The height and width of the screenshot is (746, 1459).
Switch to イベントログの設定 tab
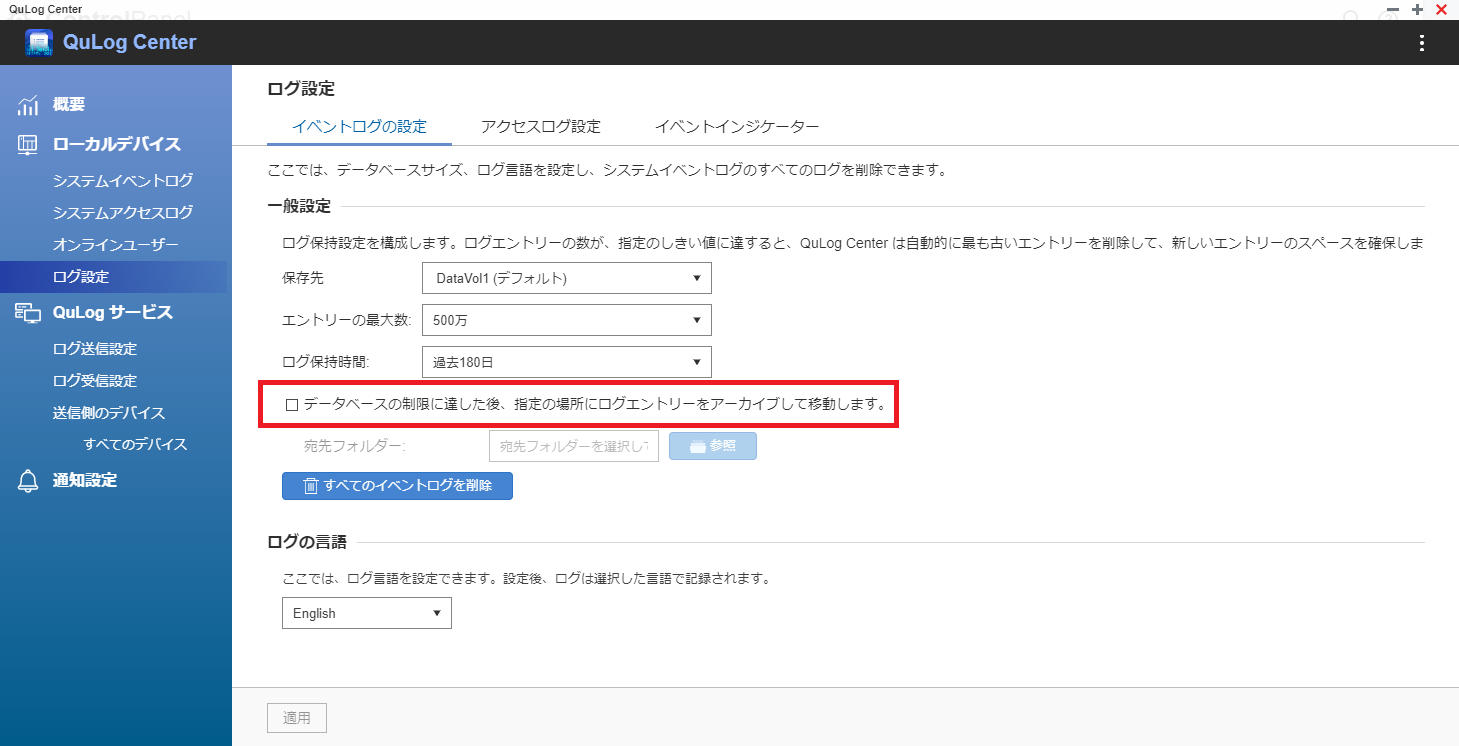coord(359,127)
